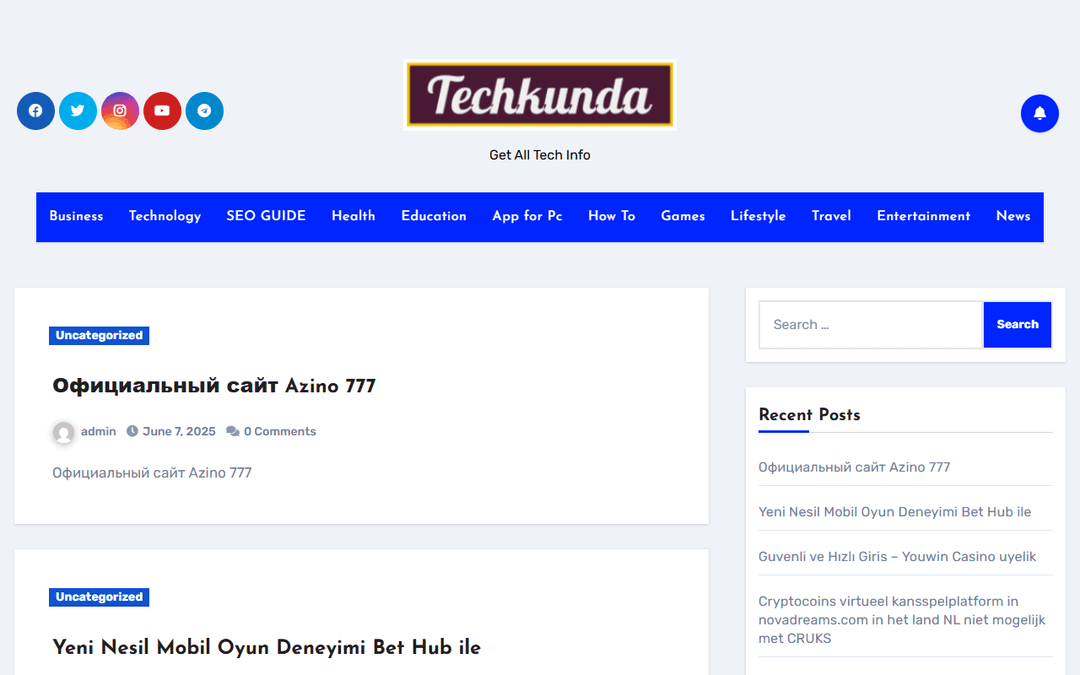Image resolution: width=1080 pixels, height=675 pixels.
Task: Open the Health menu item
Action: (x=353, y=216)
